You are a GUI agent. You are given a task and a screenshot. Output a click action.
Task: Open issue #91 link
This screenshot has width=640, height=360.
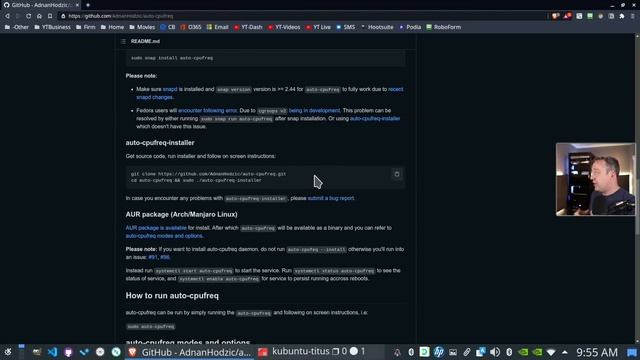pos(153,257)
